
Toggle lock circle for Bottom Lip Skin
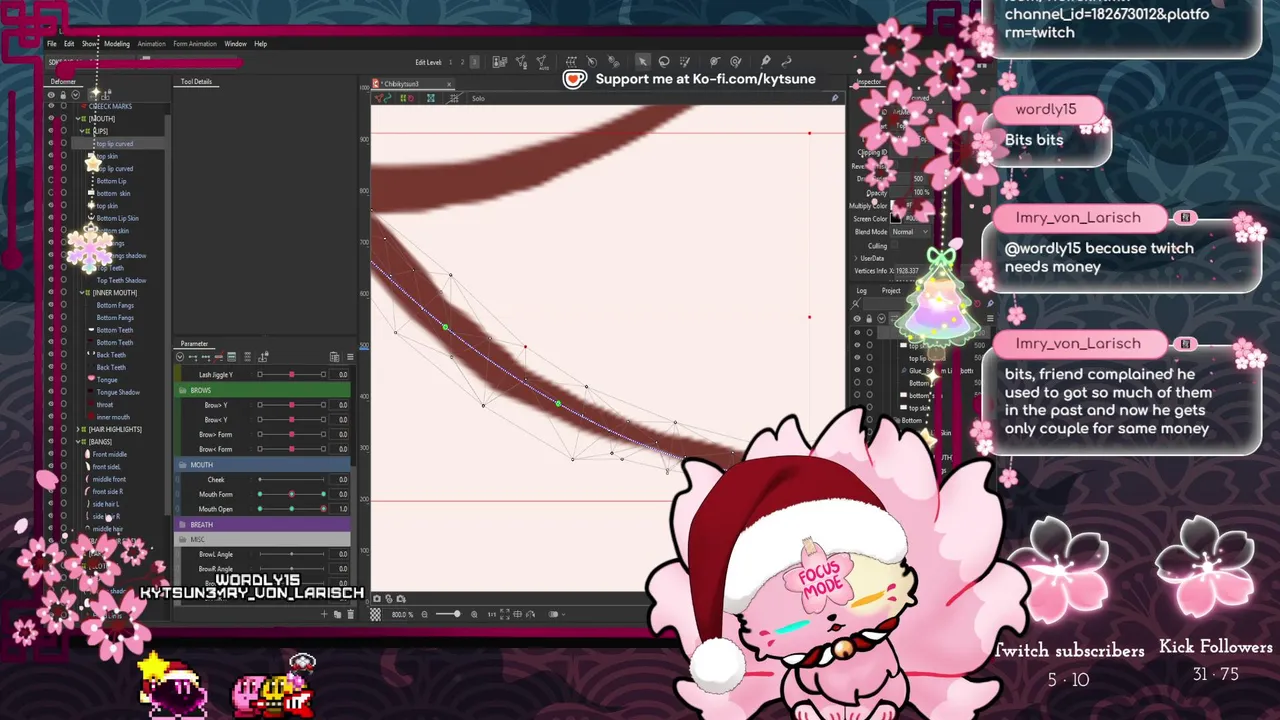pyautogui.click(x=63, y=218)
